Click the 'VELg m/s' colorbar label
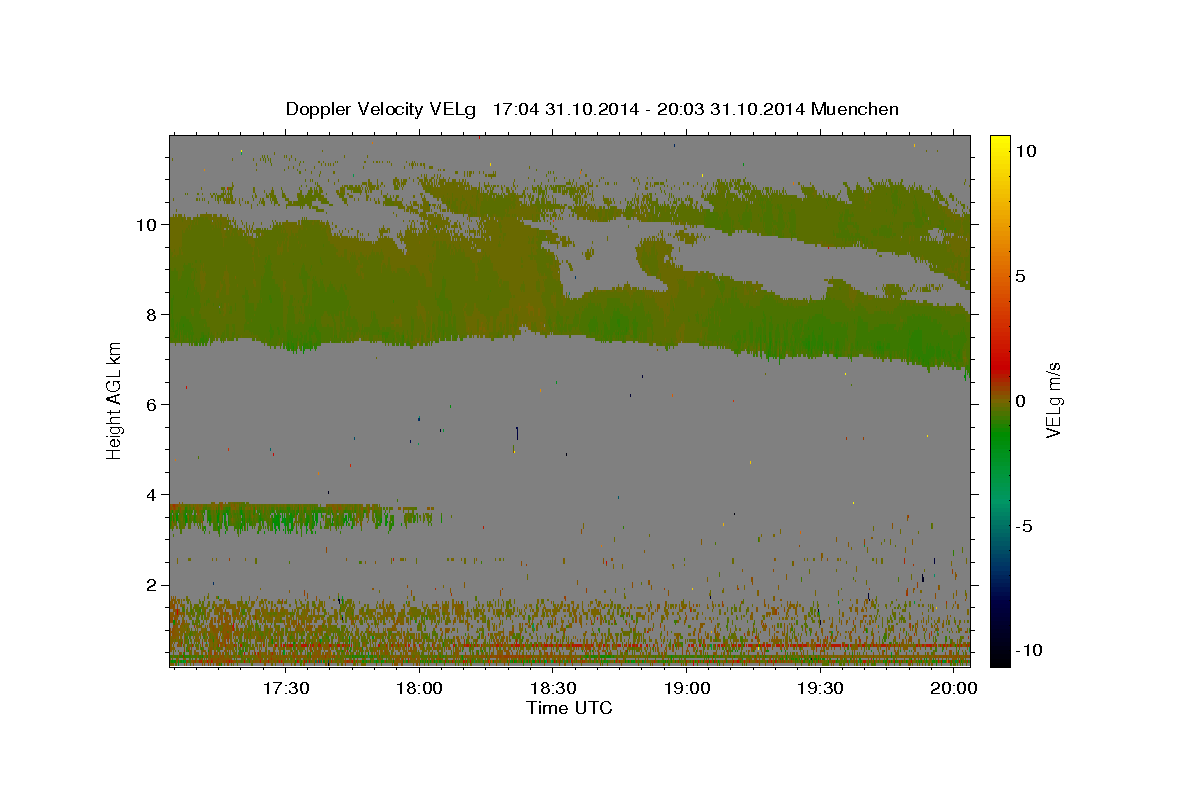Image resolution: width=1200 pixels, height=800 pixels. pos(1052,401)
